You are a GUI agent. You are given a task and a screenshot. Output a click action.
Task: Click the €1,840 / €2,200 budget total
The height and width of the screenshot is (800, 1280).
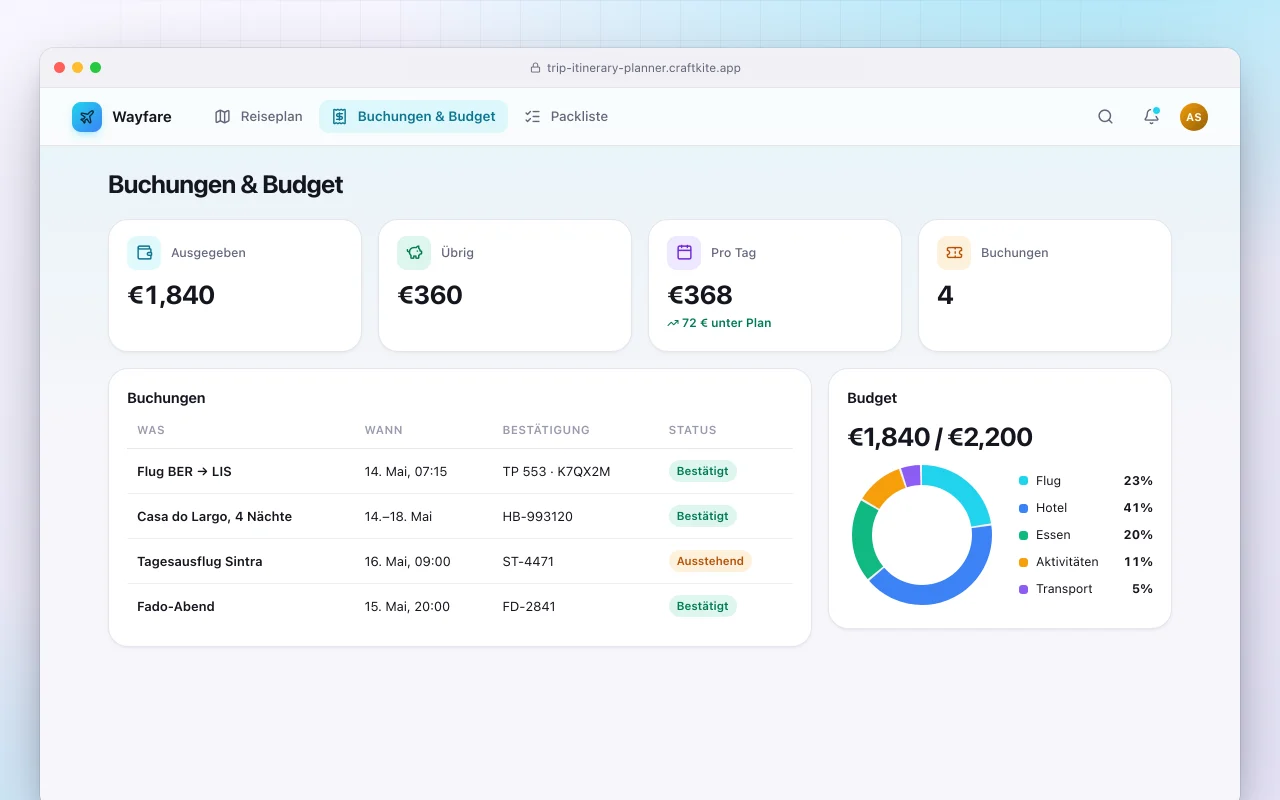(x=940, y=437)
